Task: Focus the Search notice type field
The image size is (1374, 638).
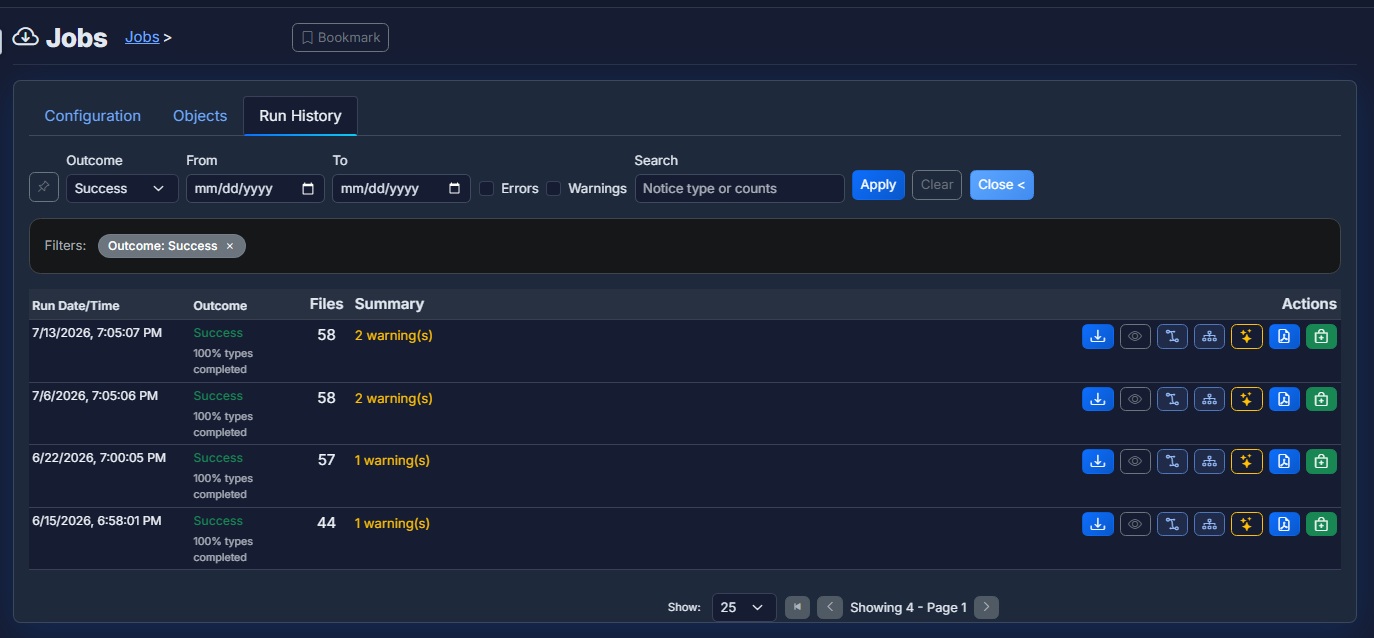Action: [740, 188]
